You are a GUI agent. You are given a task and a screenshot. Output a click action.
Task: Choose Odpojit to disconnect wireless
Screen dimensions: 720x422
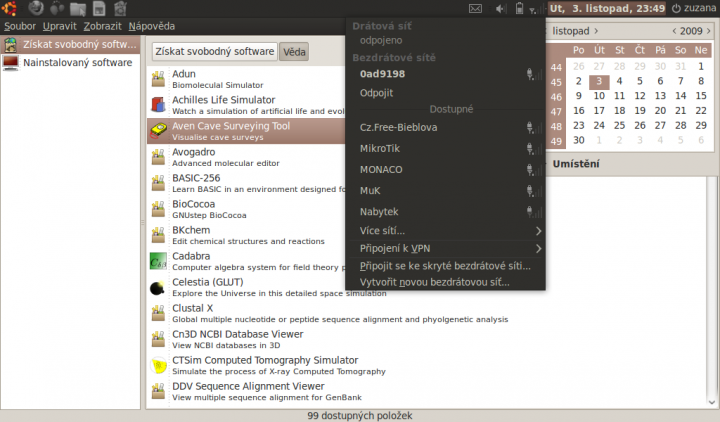pyautogui.click(x=445, y=93)
